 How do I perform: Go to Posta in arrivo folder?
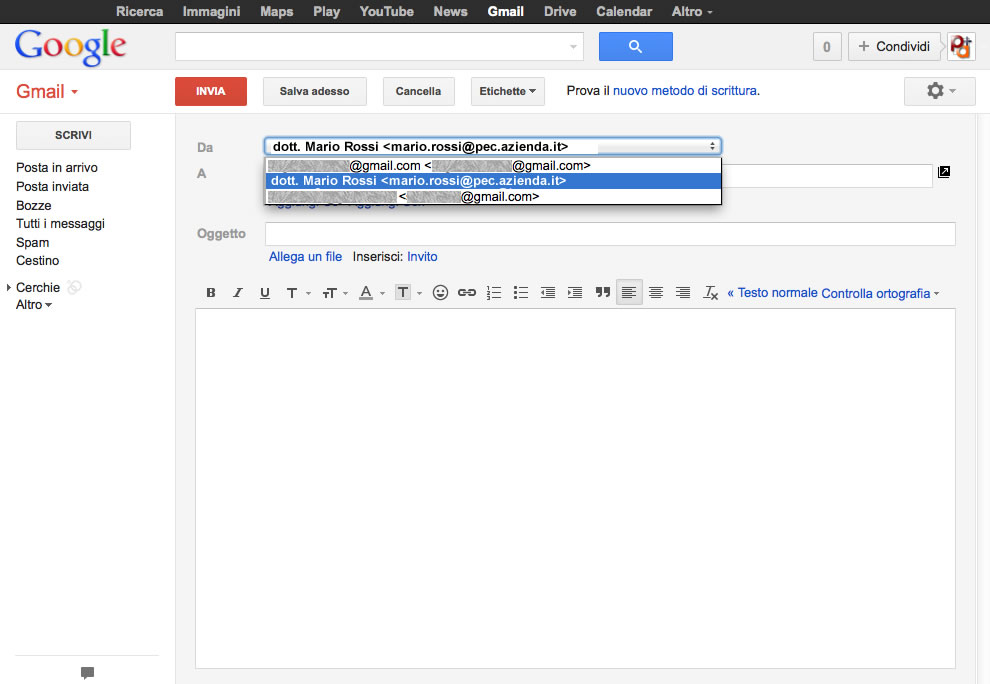(57, 168)
